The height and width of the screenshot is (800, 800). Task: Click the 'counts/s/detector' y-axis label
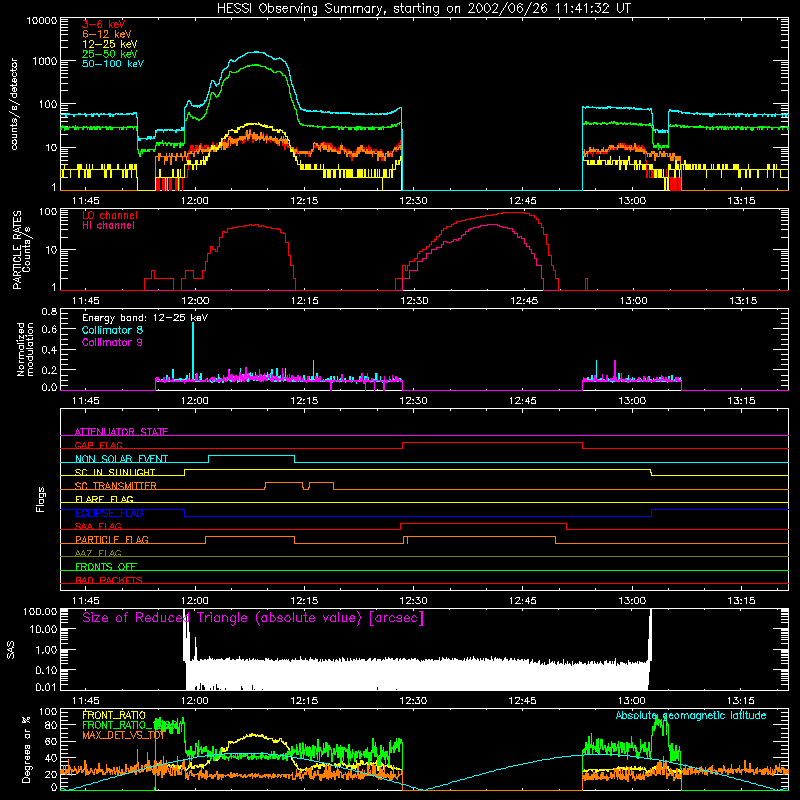pos(14,104)
